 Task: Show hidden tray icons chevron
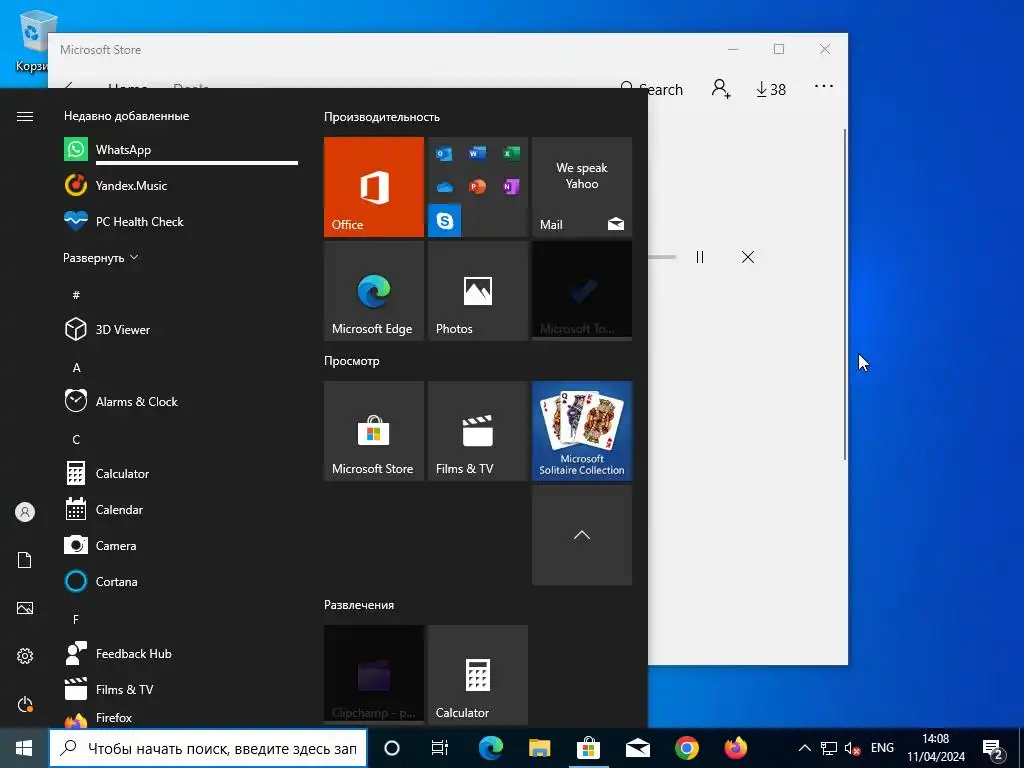[805, 748]
